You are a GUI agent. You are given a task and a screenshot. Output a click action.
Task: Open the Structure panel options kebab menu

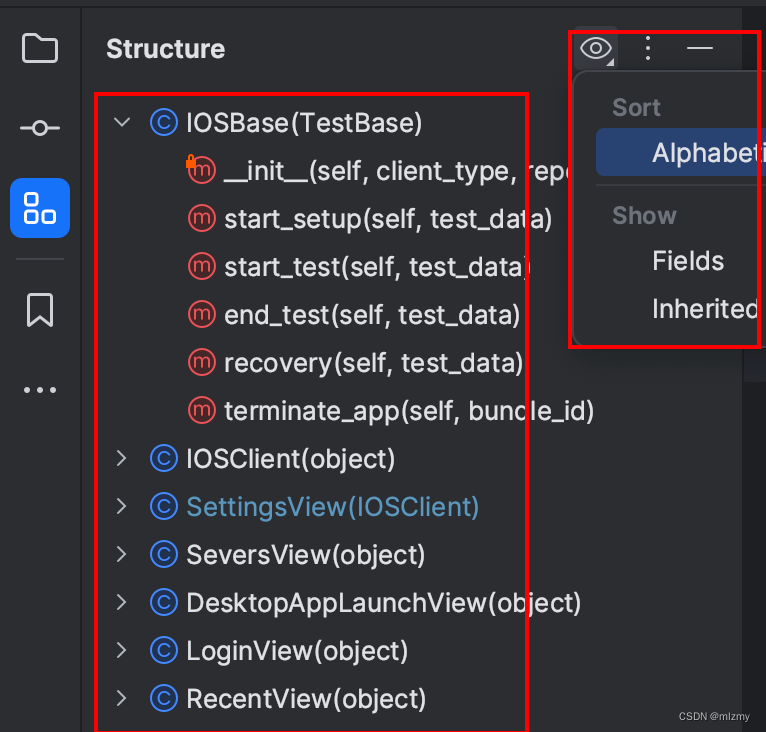648,48
